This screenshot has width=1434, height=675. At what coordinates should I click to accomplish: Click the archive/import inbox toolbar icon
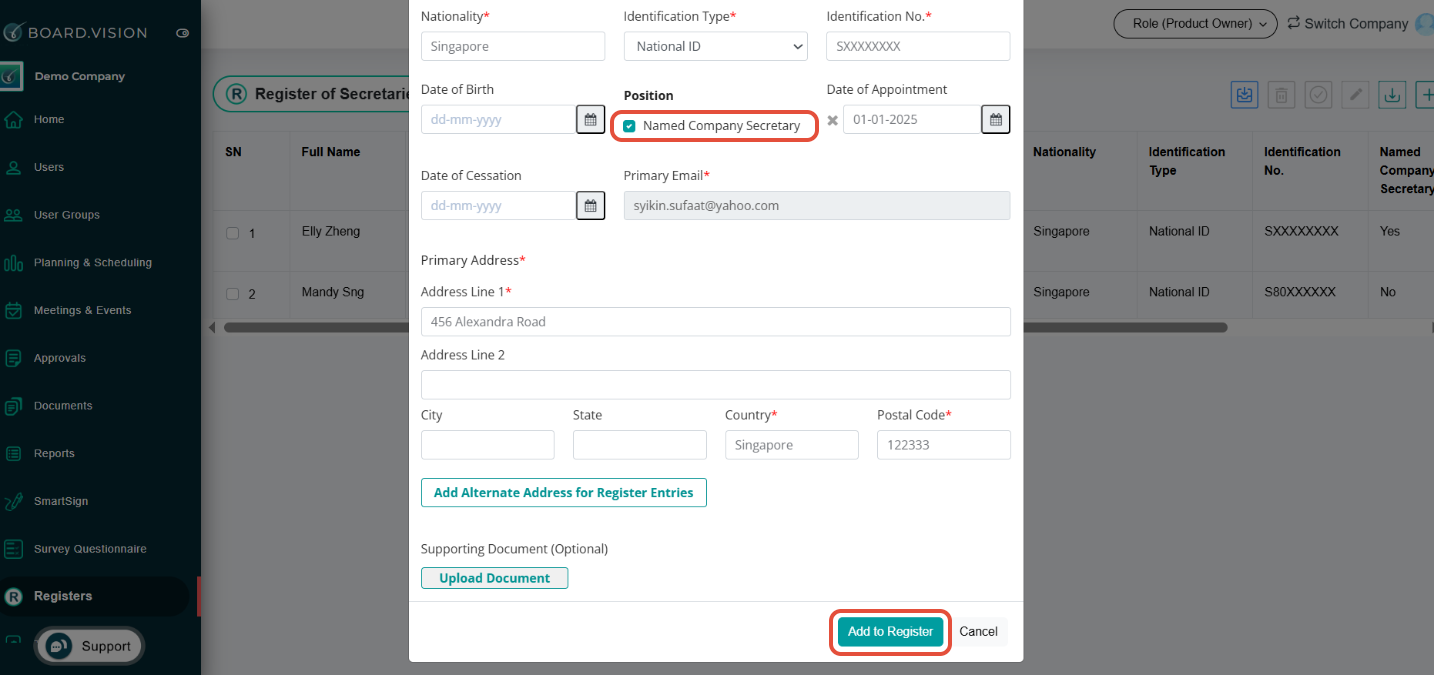point(1245,95)
